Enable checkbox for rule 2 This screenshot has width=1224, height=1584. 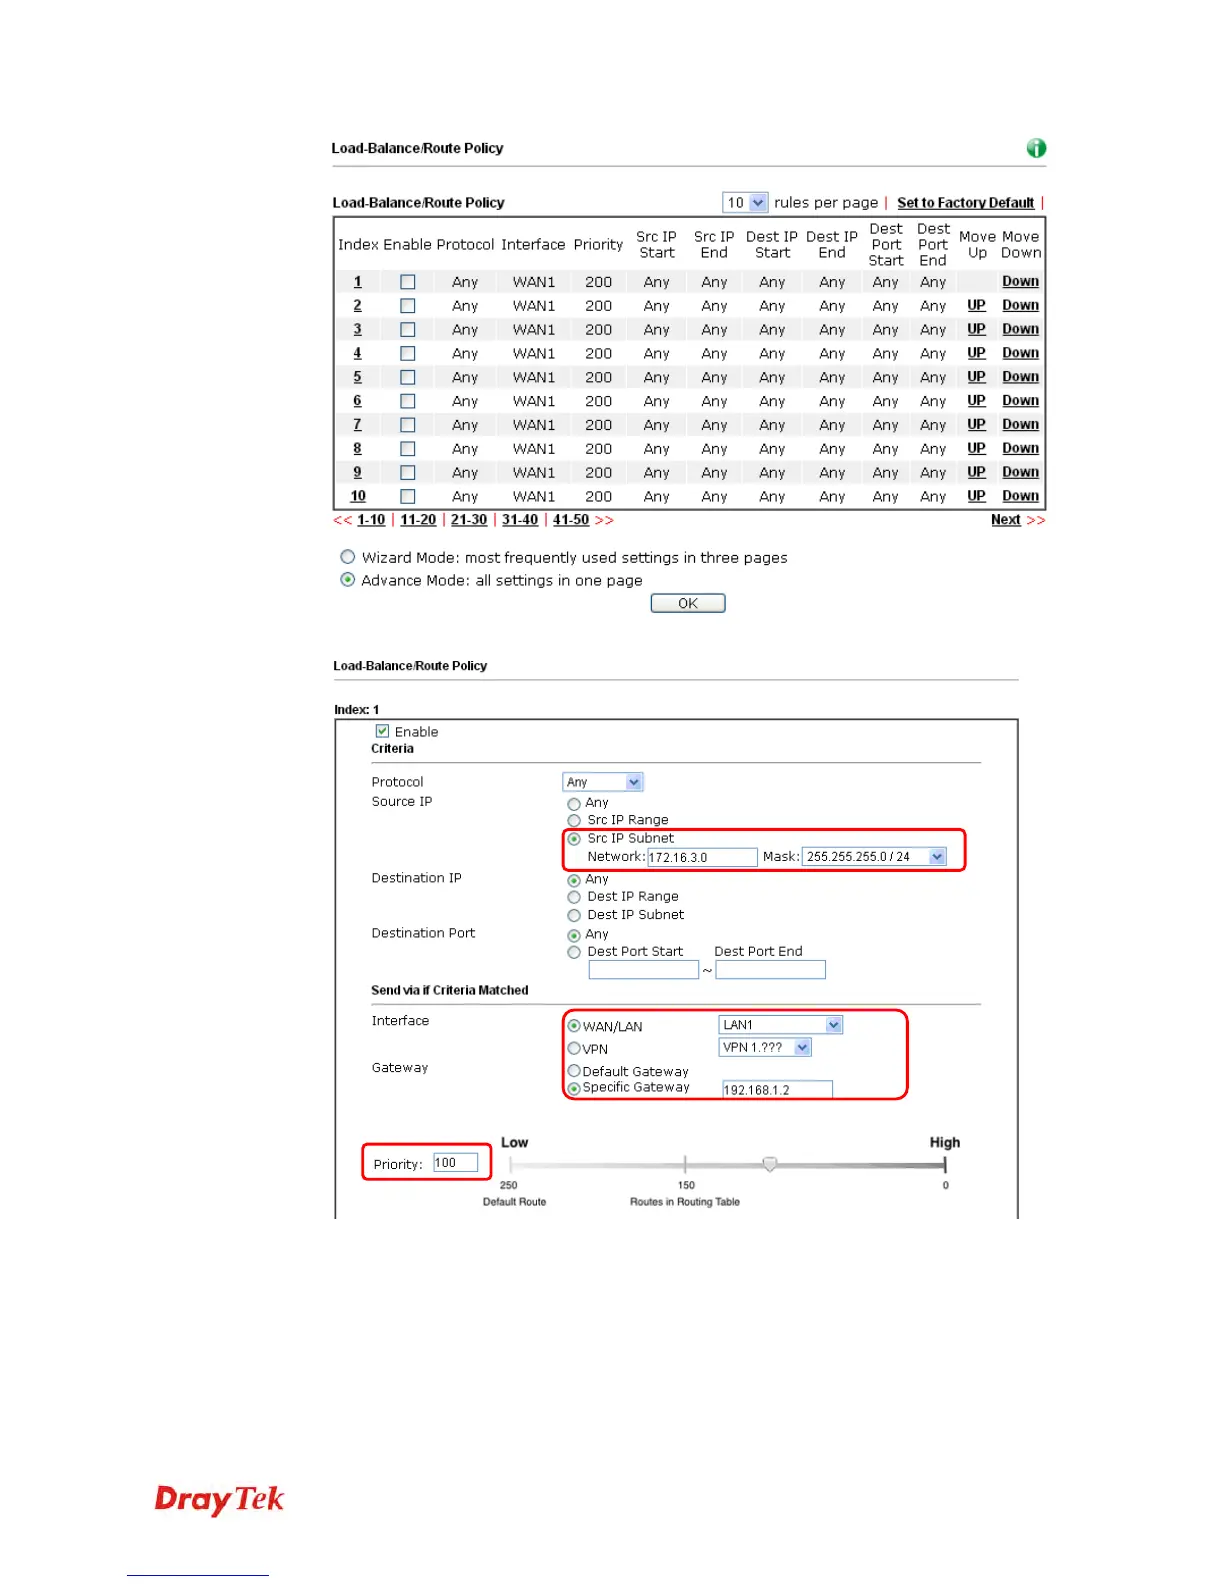(x=407, y=306)
